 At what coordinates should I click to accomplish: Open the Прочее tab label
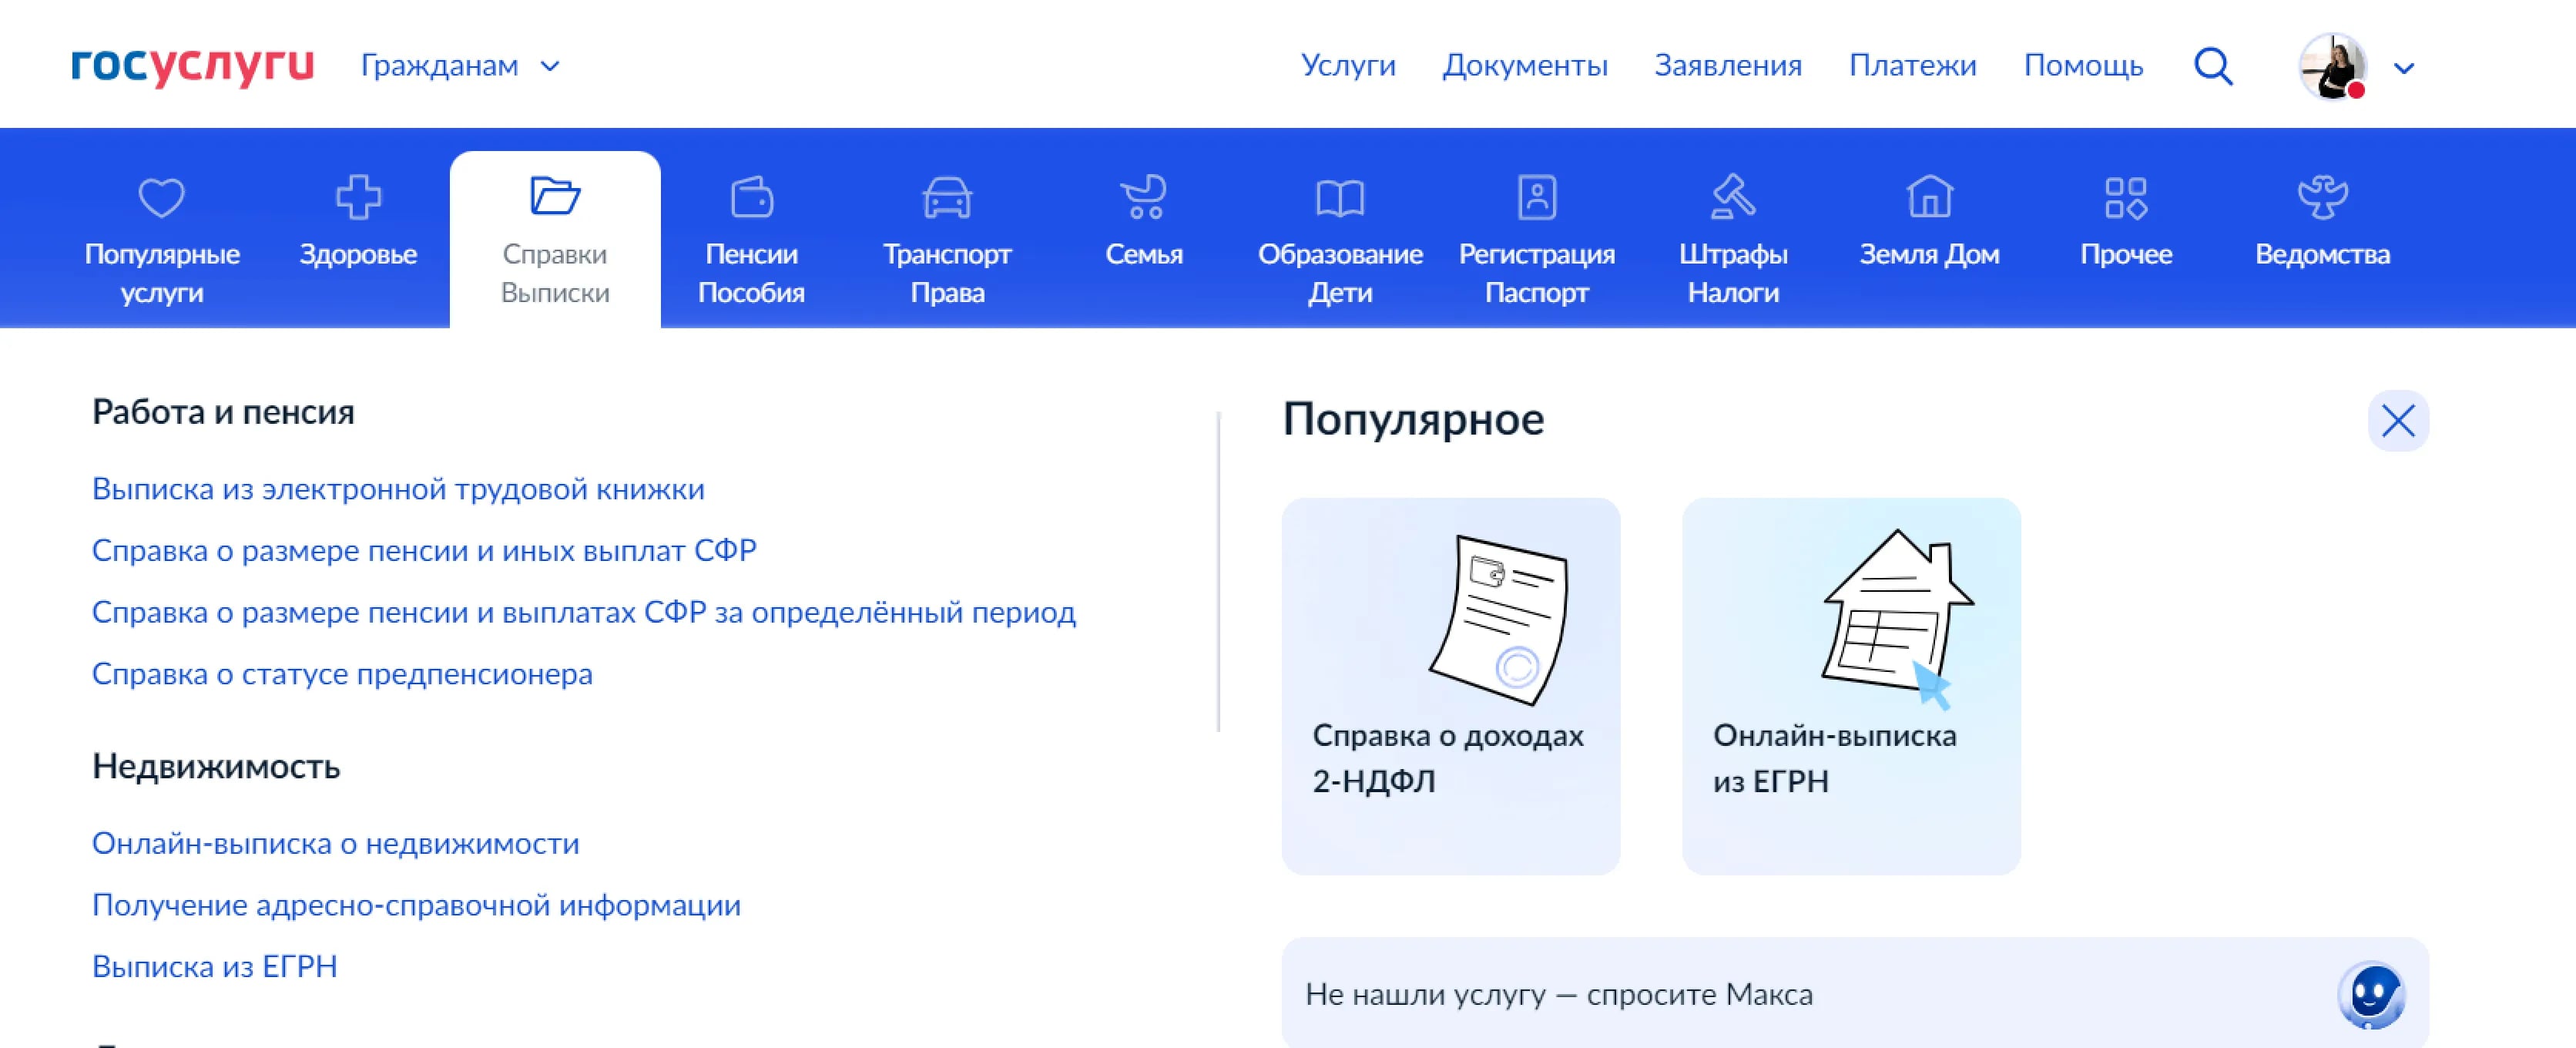pyautogui.click(x=2126, y=254)
